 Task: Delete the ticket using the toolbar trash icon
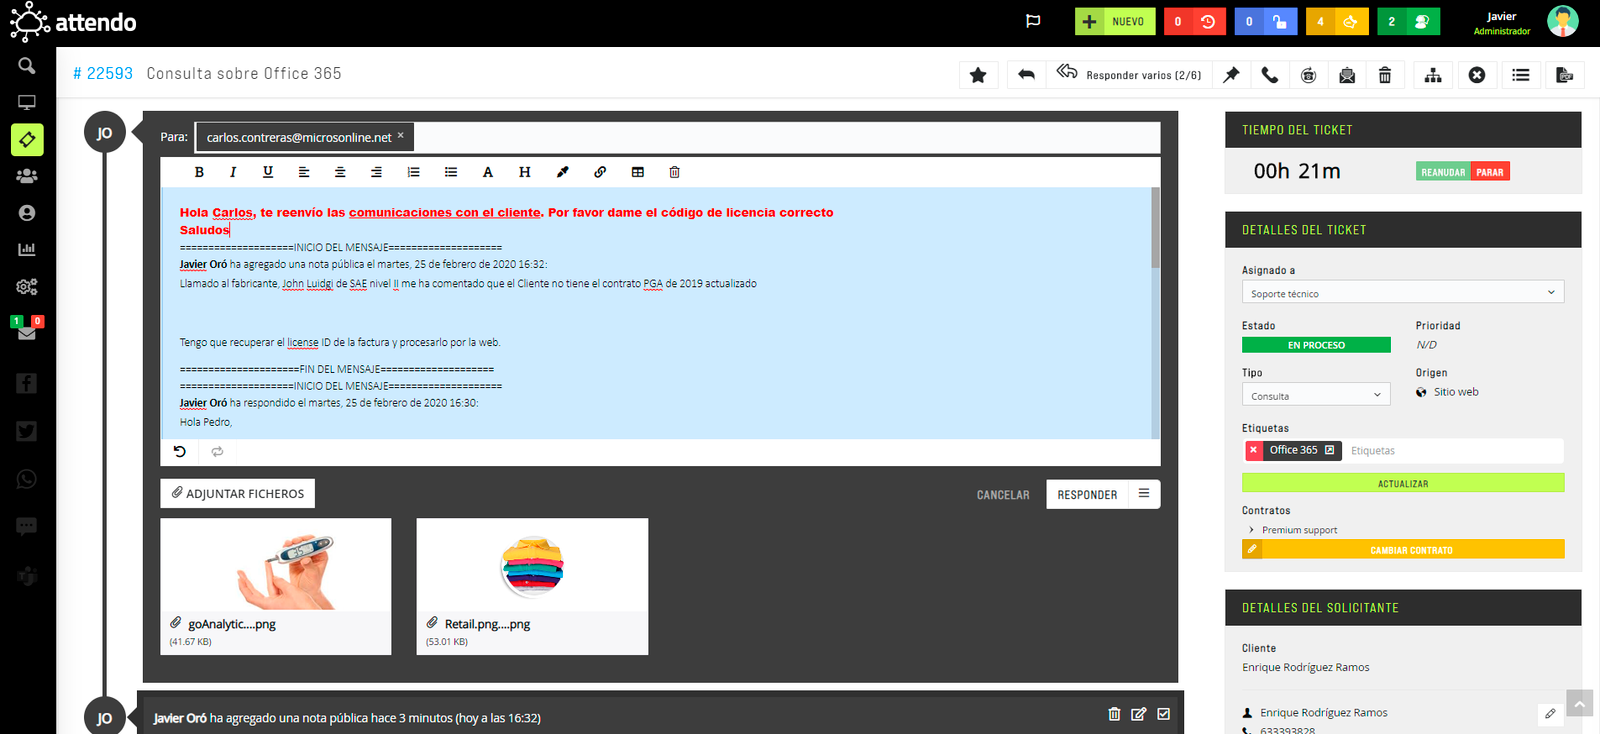coord(1385,75)
